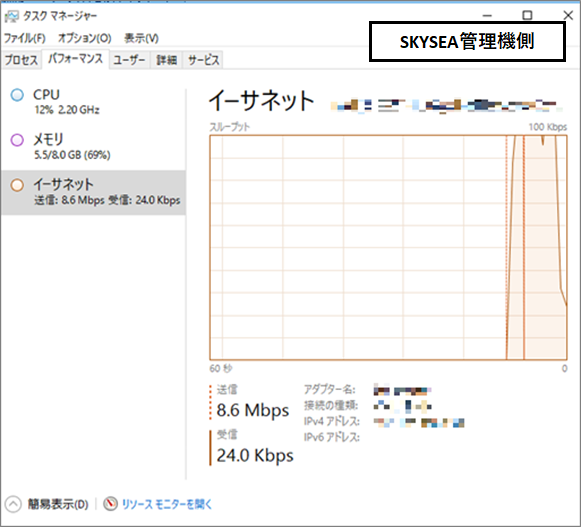The height and width of the screenshot is (527, 581).
Task: Select the CPU 12% 2.20 GHz entry
Action: click(x=93, y=102)
